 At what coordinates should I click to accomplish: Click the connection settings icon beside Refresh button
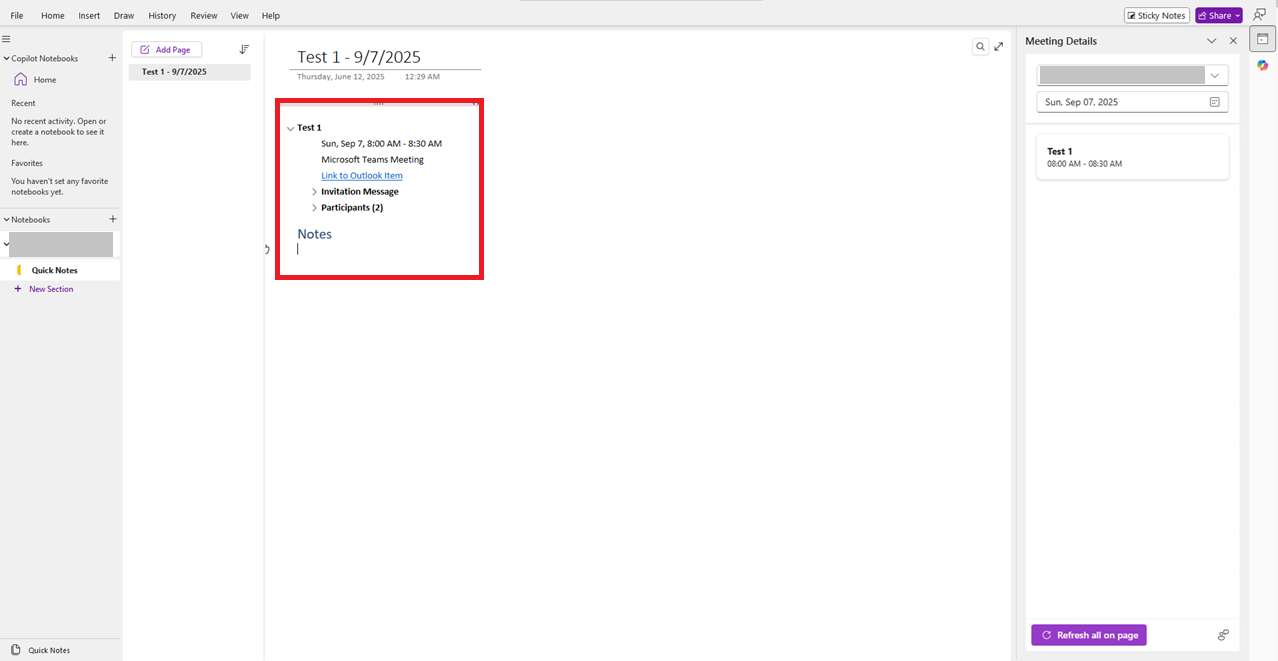[1223, 634]
